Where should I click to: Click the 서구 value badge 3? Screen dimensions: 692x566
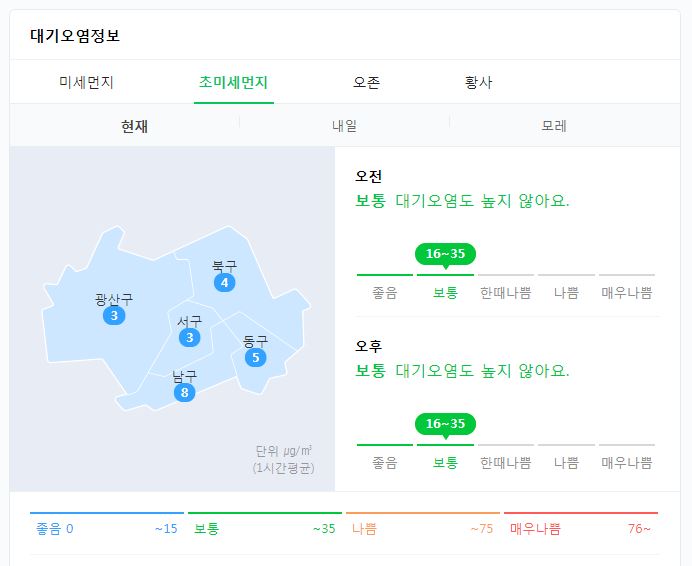coord(189,338)
